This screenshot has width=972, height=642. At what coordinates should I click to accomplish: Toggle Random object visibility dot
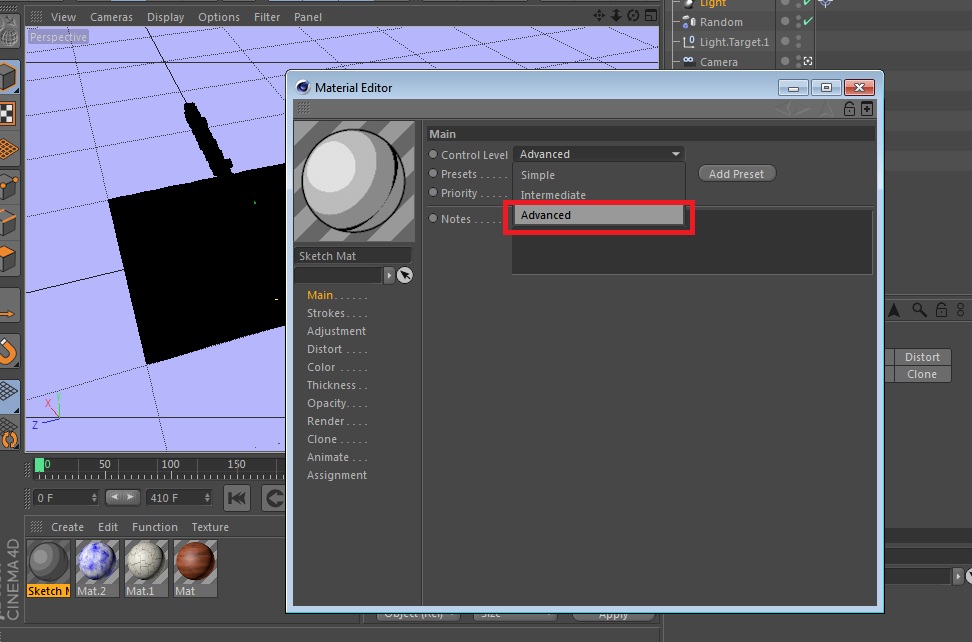coord(785,21)
